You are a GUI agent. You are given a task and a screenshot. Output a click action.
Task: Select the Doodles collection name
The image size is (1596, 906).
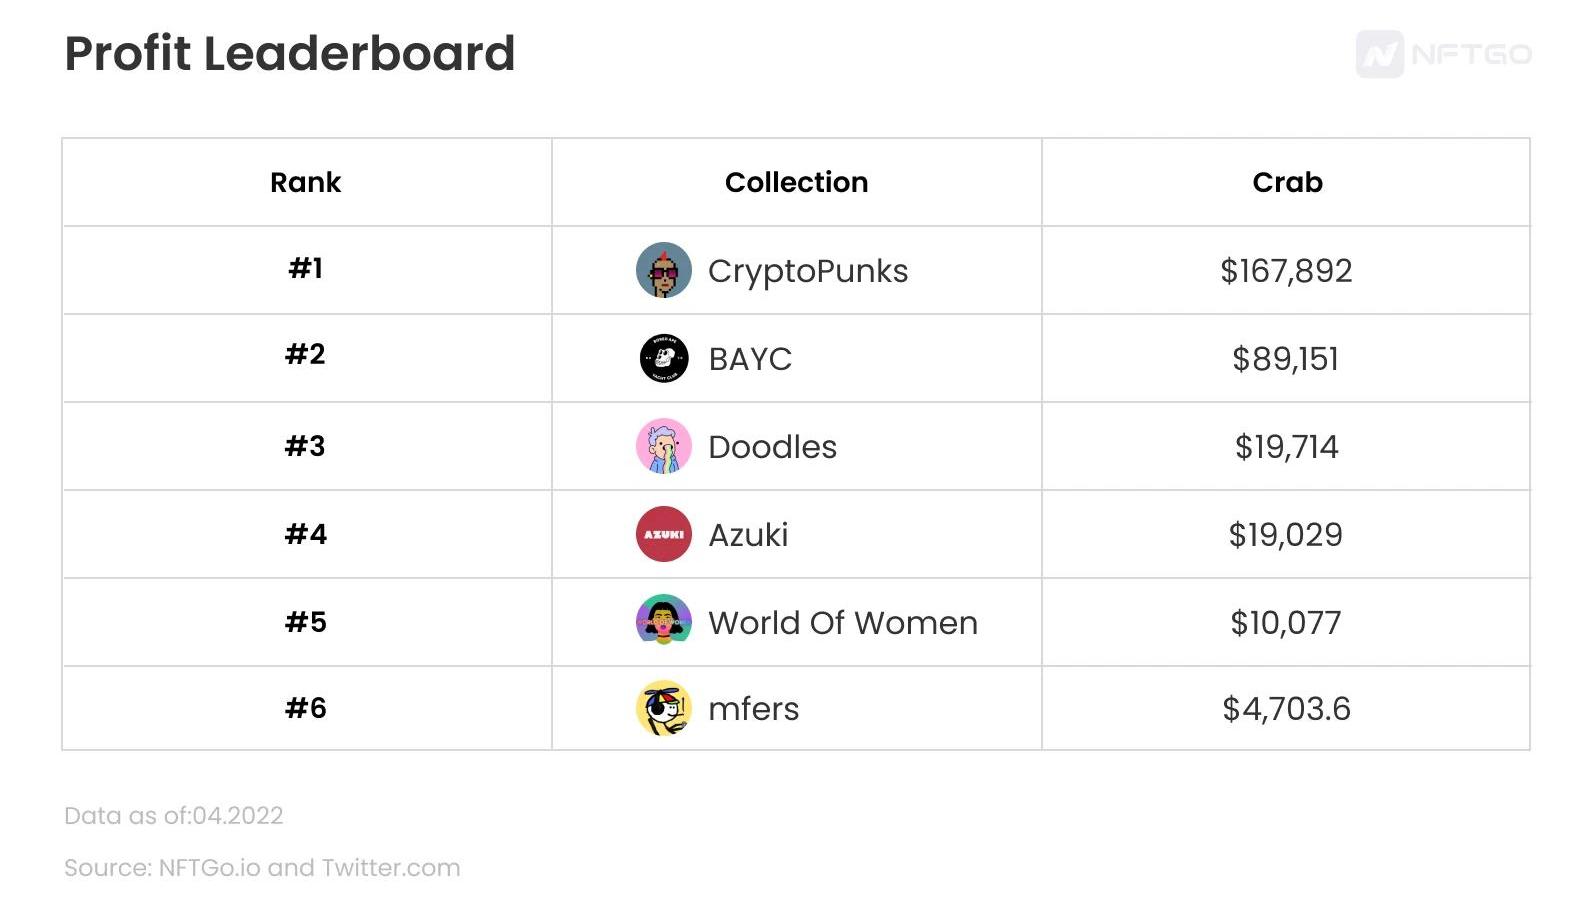(772, 447)
